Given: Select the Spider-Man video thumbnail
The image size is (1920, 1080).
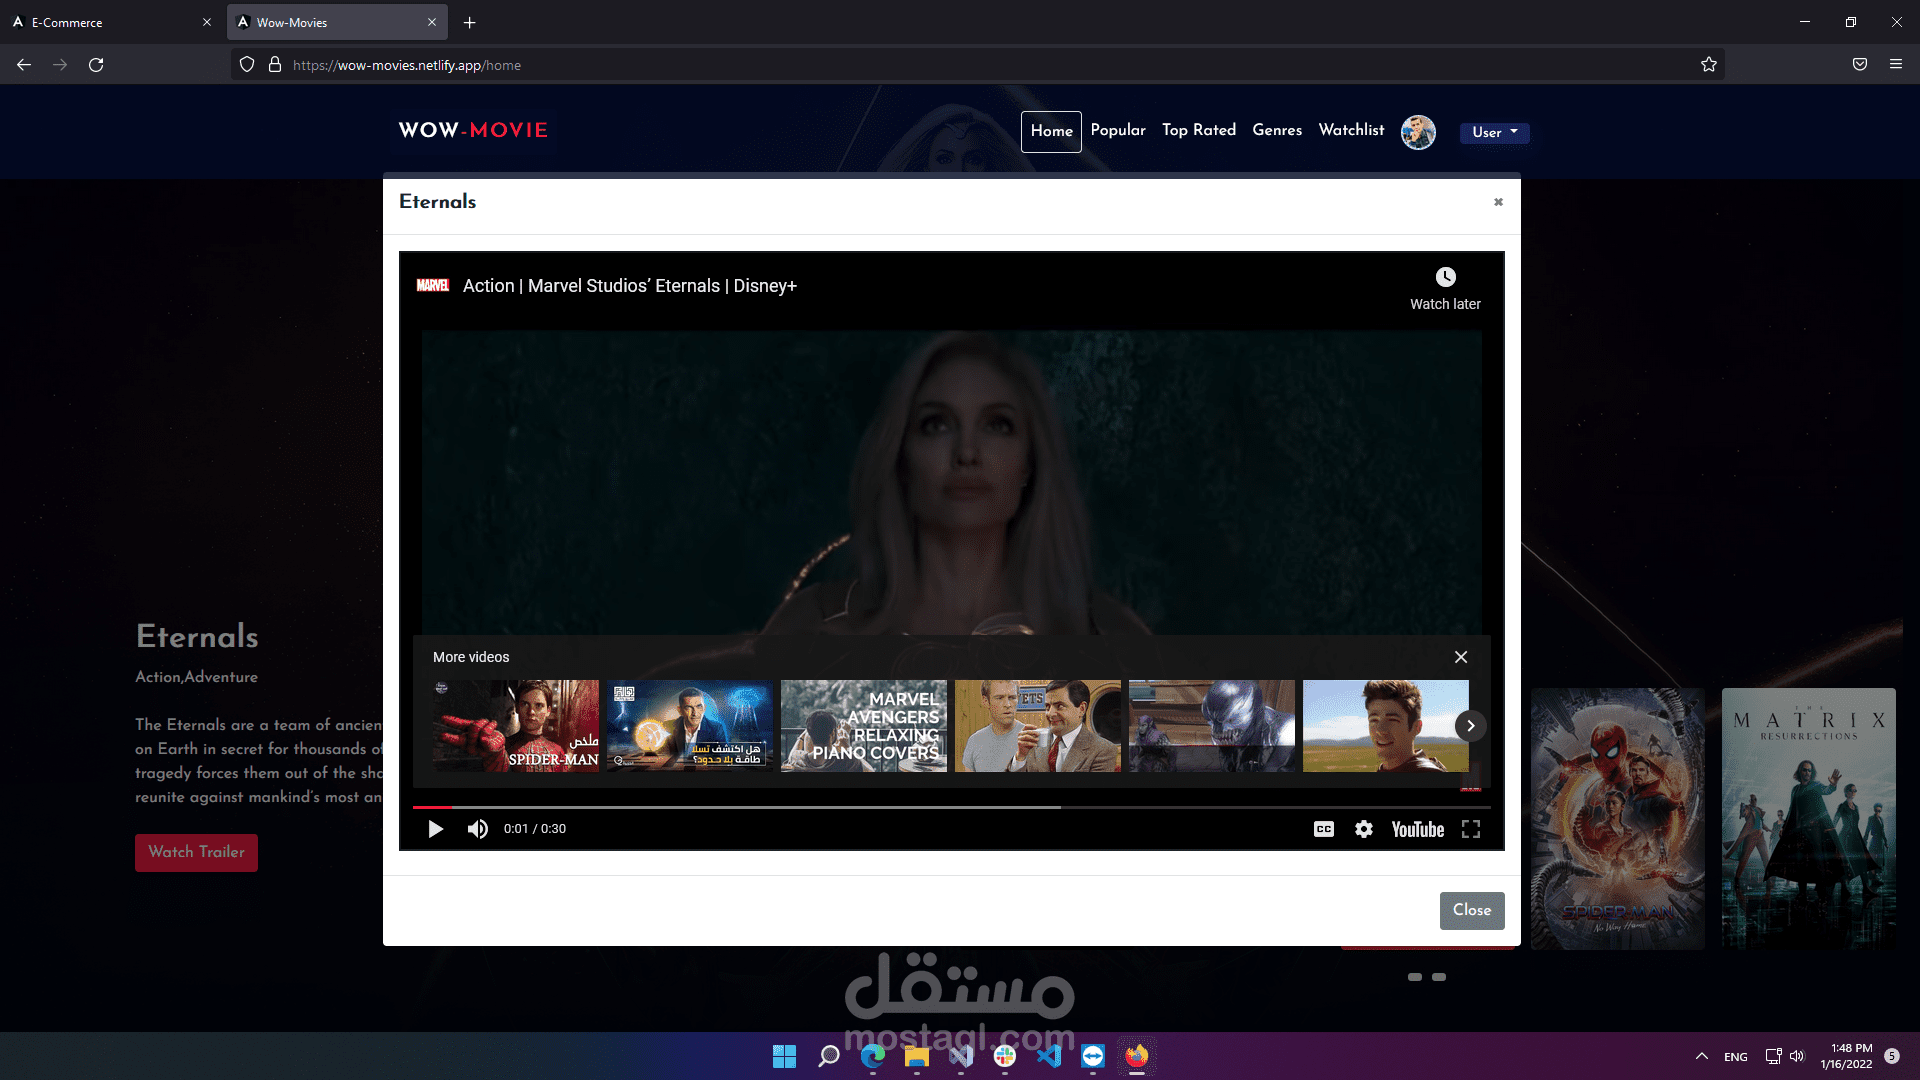Looking at the screenshot, I should tap(516, 726).
